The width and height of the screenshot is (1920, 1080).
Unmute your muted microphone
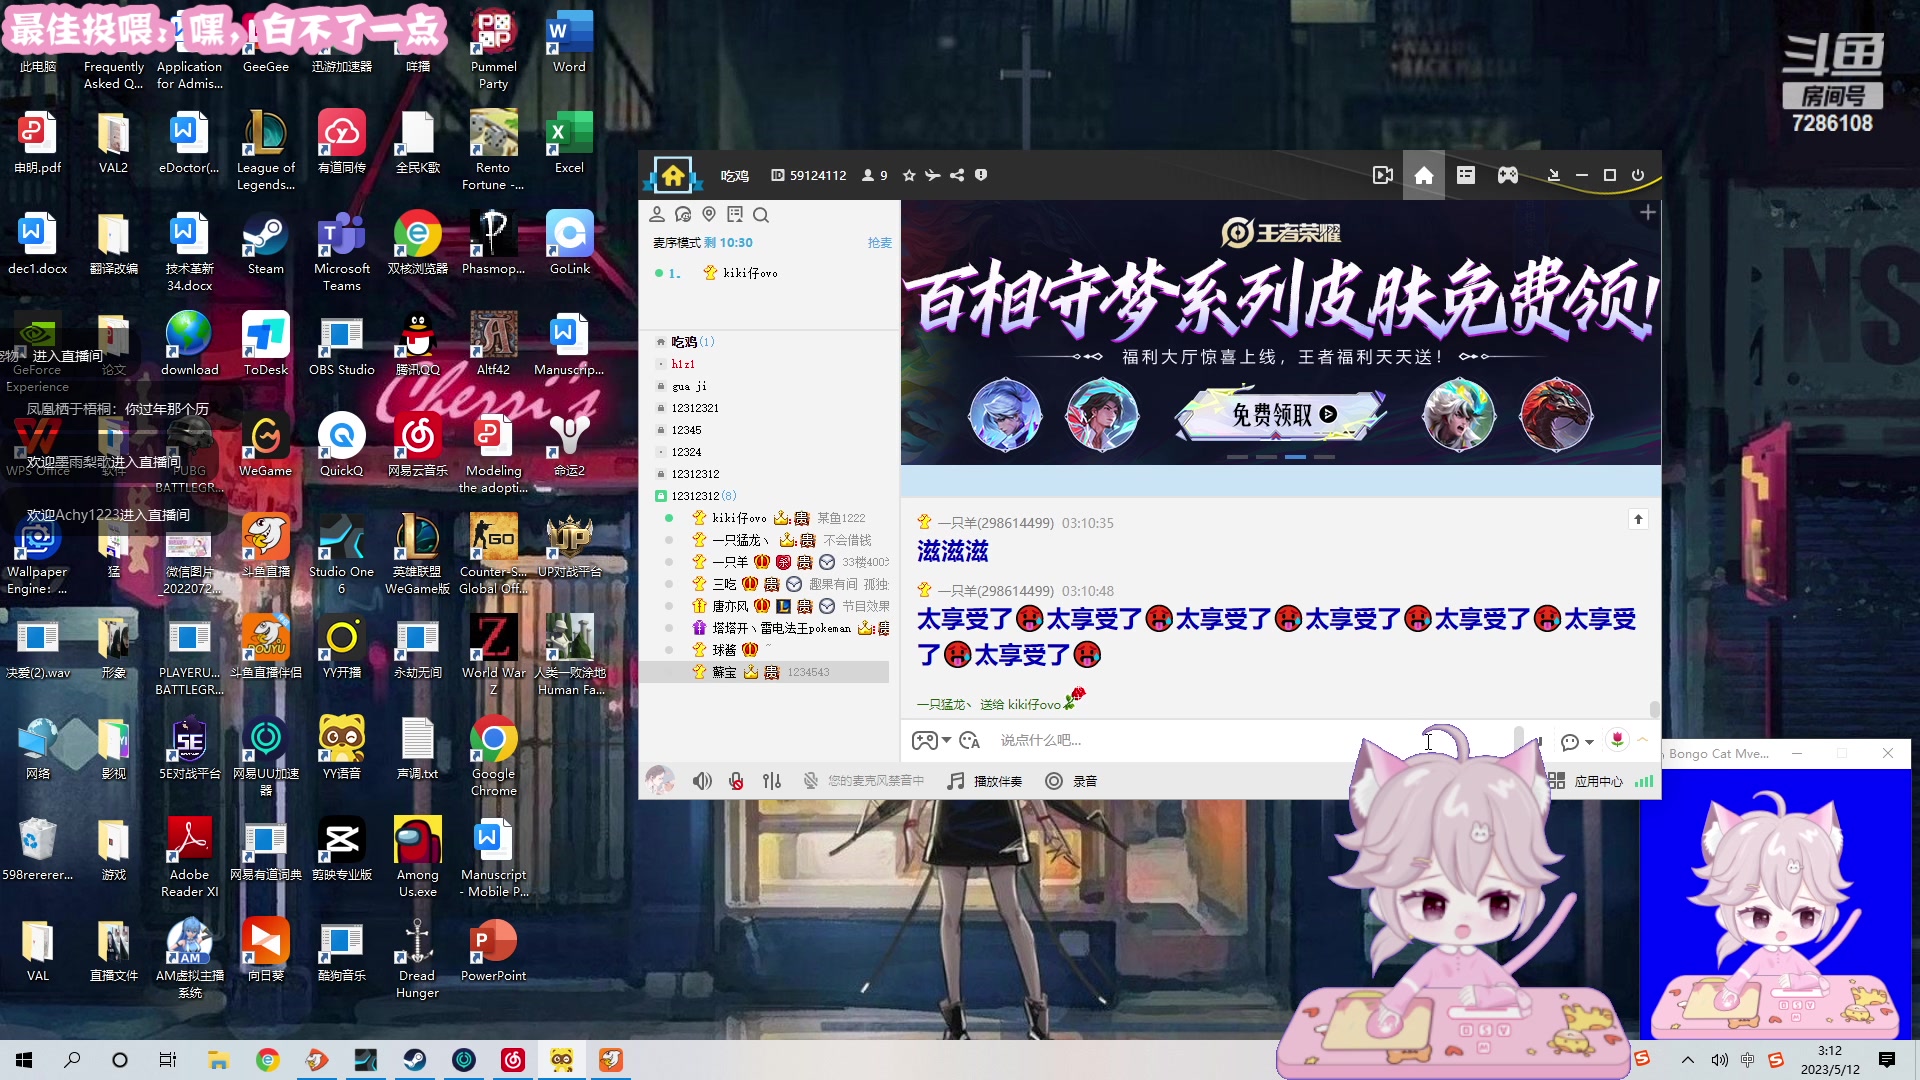[736, 781]
